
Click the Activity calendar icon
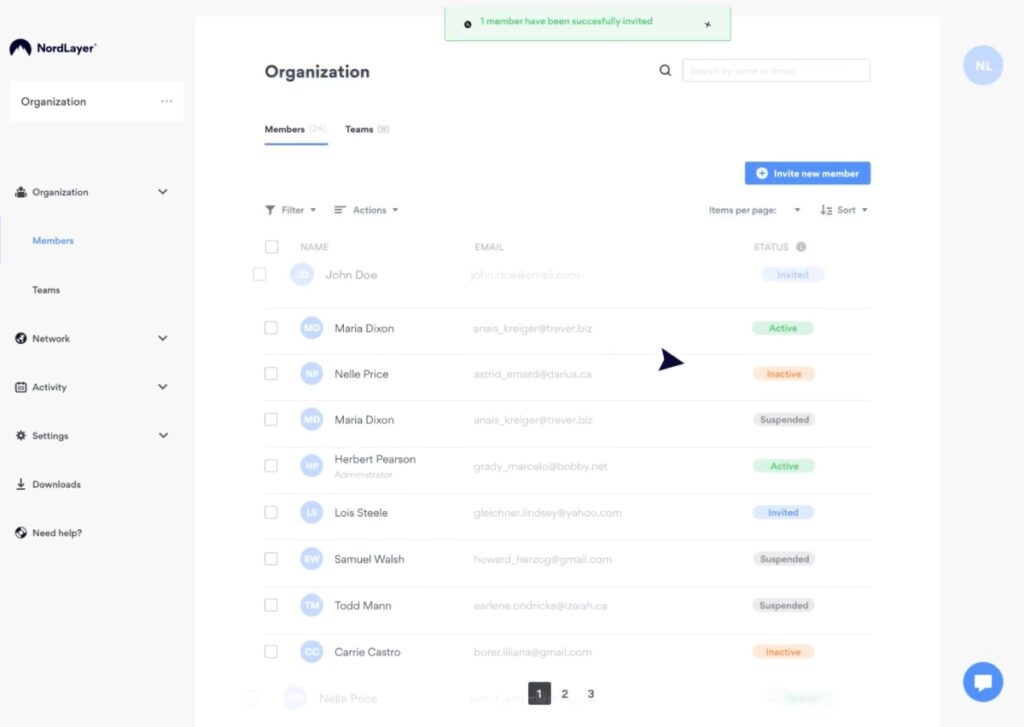click(x=21, y=387)
